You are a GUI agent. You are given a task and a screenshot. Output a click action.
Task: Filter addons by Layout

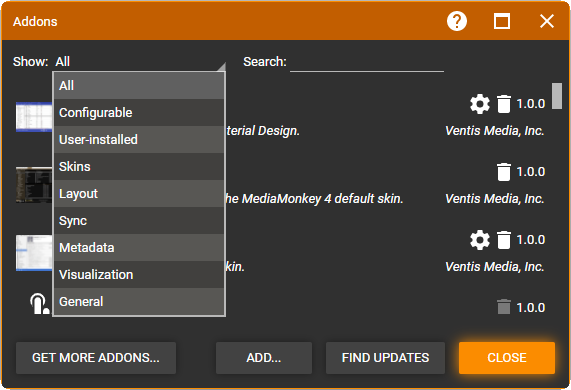pyautogui.click(x=139, y=193)
